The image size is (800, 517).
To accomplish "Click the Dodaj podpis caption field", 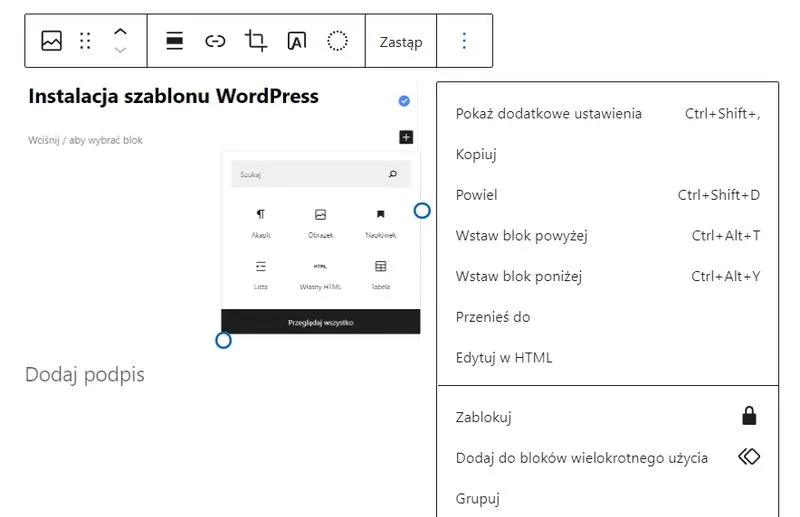I will [85, 374].
